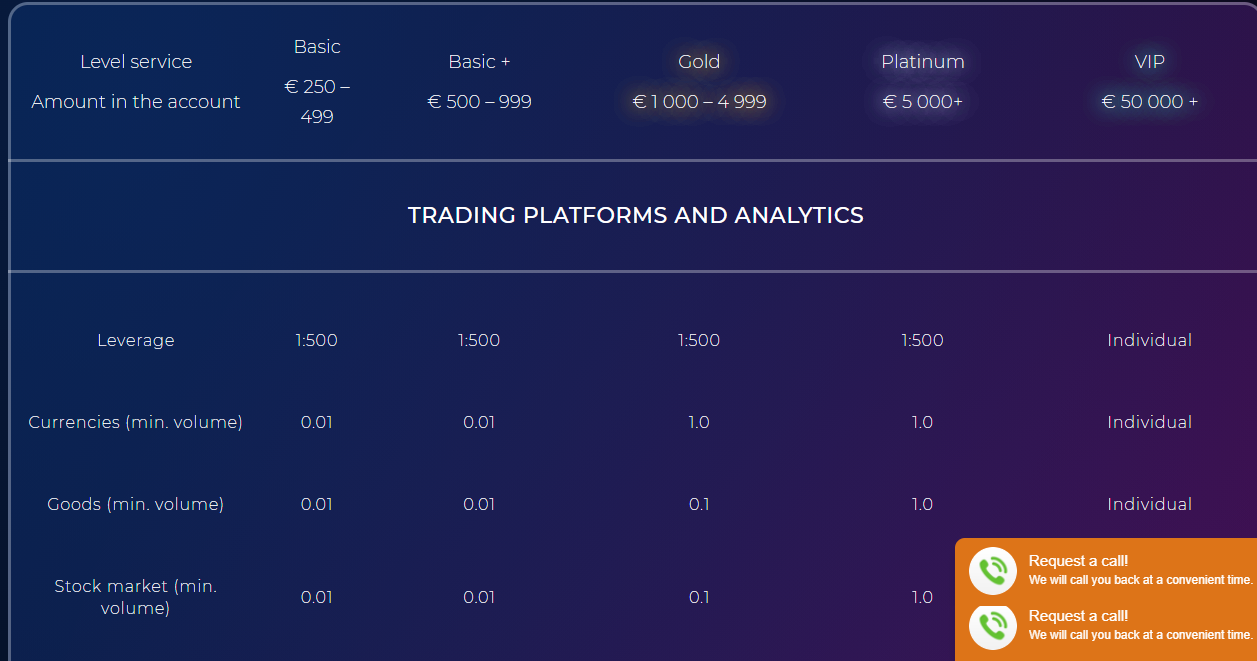Select the Platinum account level header
This screenshot has height=661, width=1257.
tap(922, 62)
